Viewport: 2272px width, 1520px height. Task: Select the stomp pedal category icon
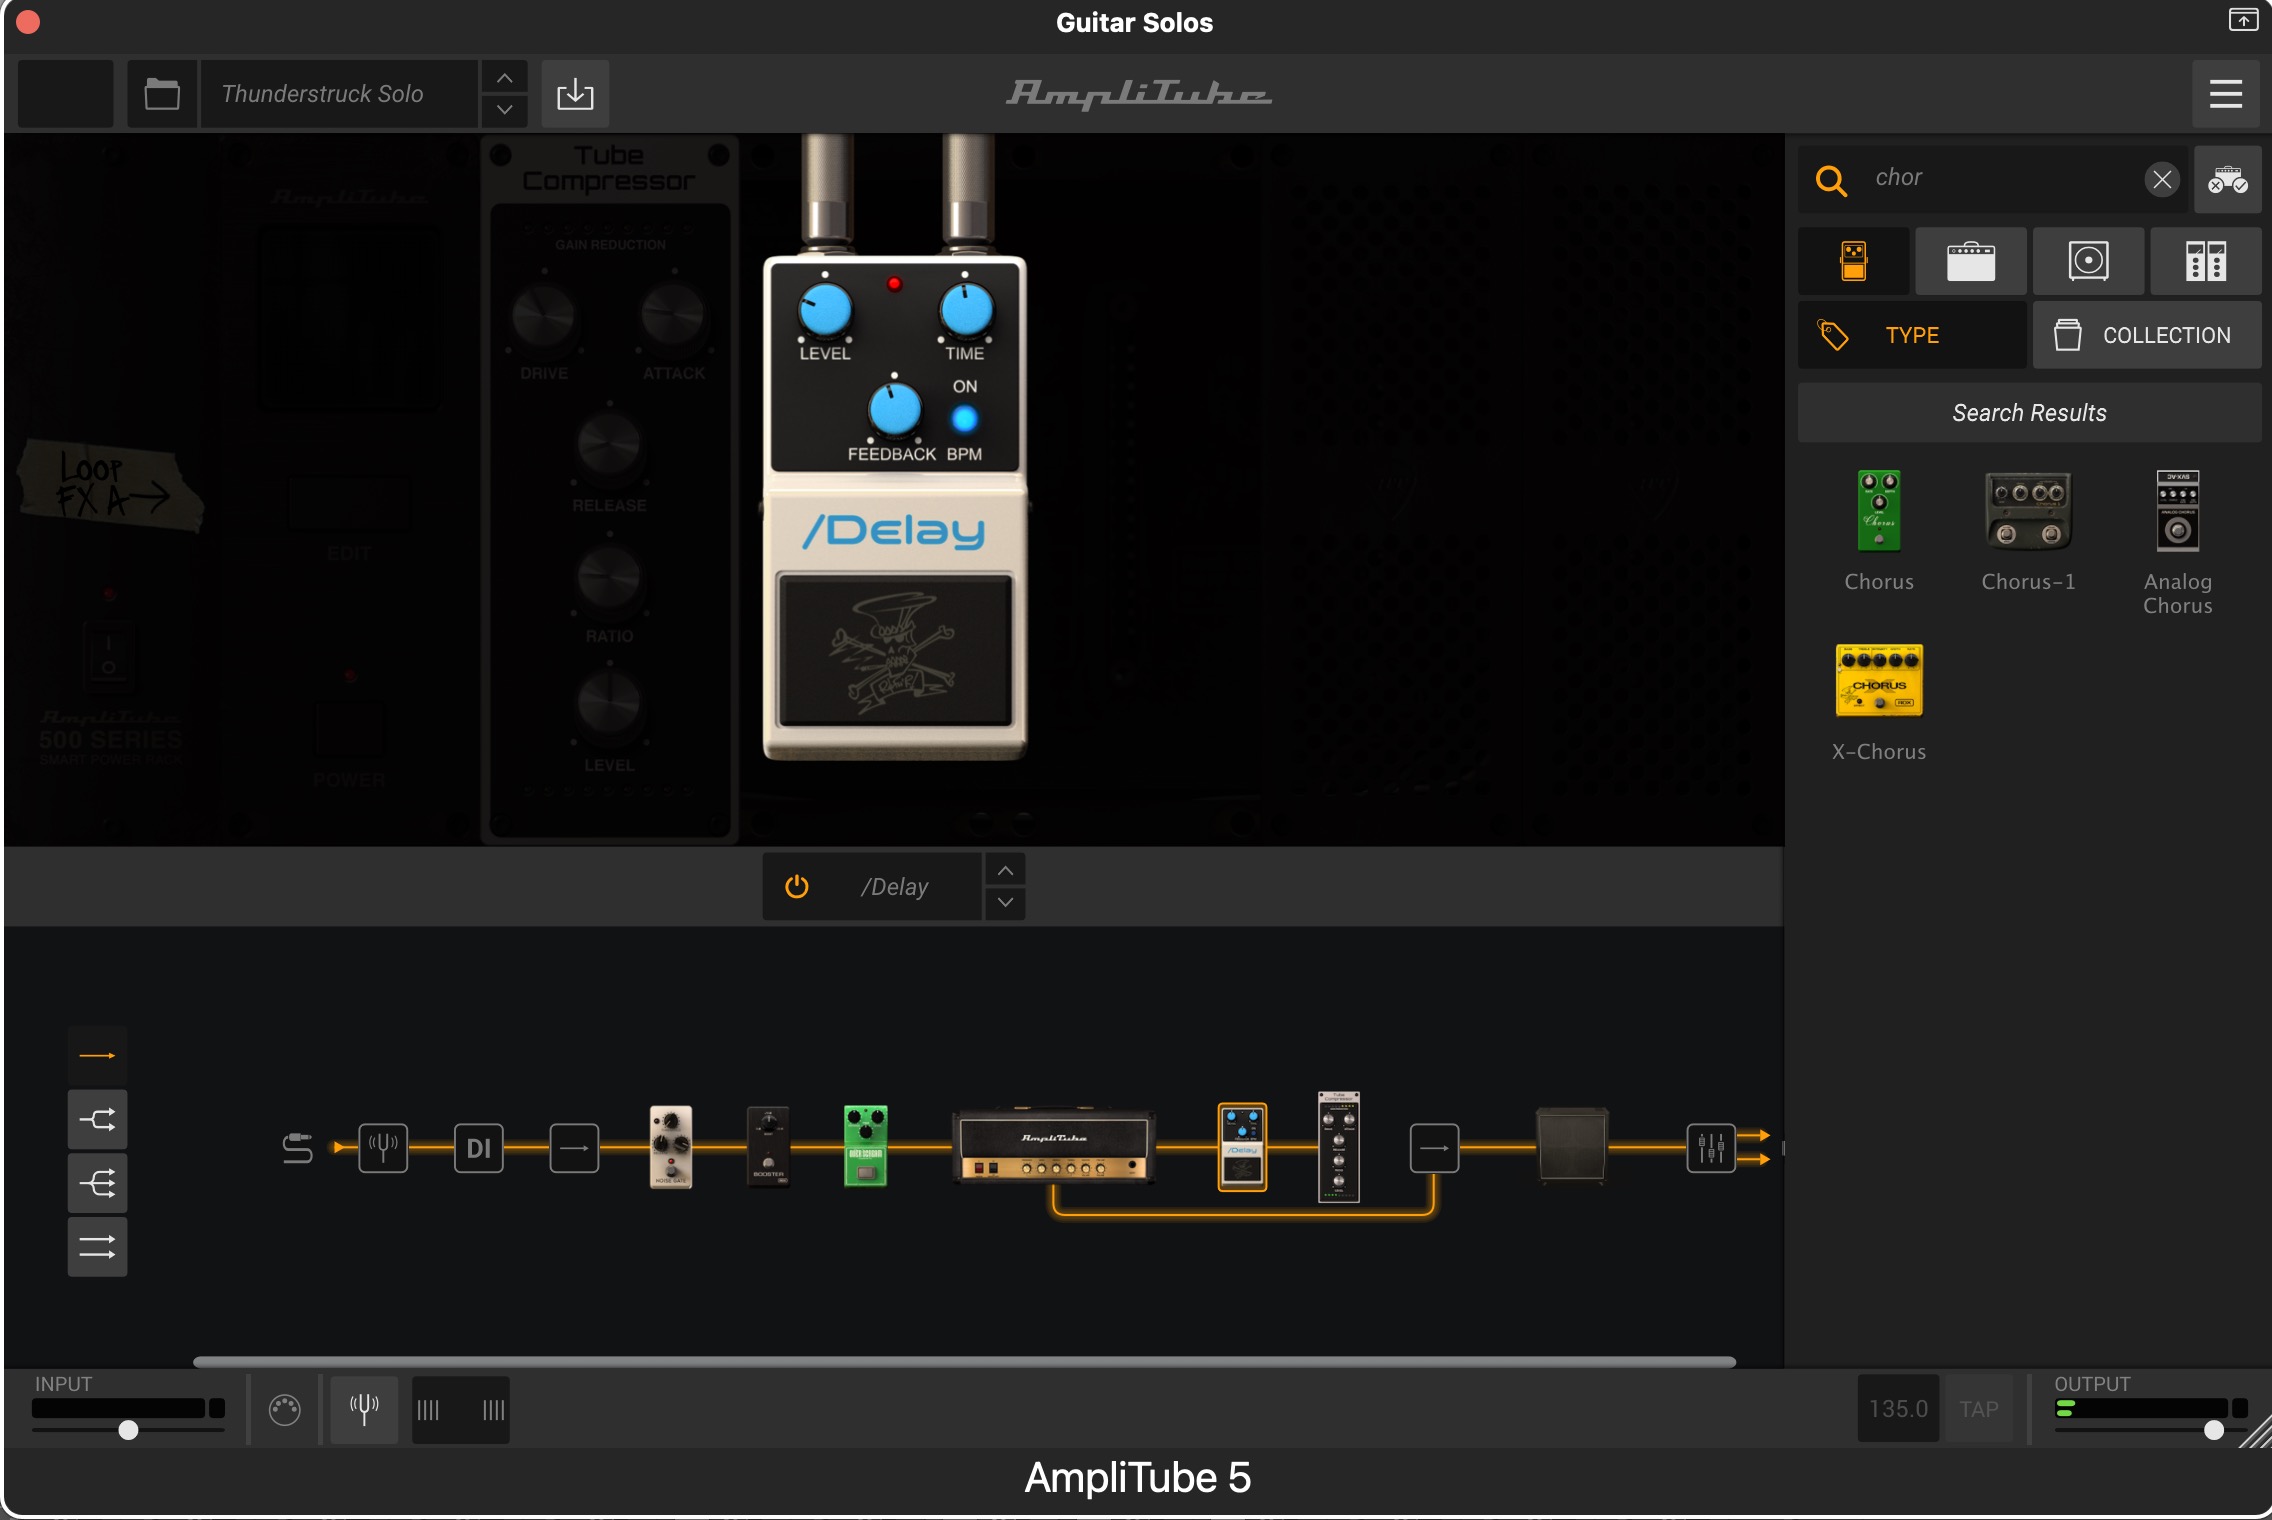pos(1853,261)
